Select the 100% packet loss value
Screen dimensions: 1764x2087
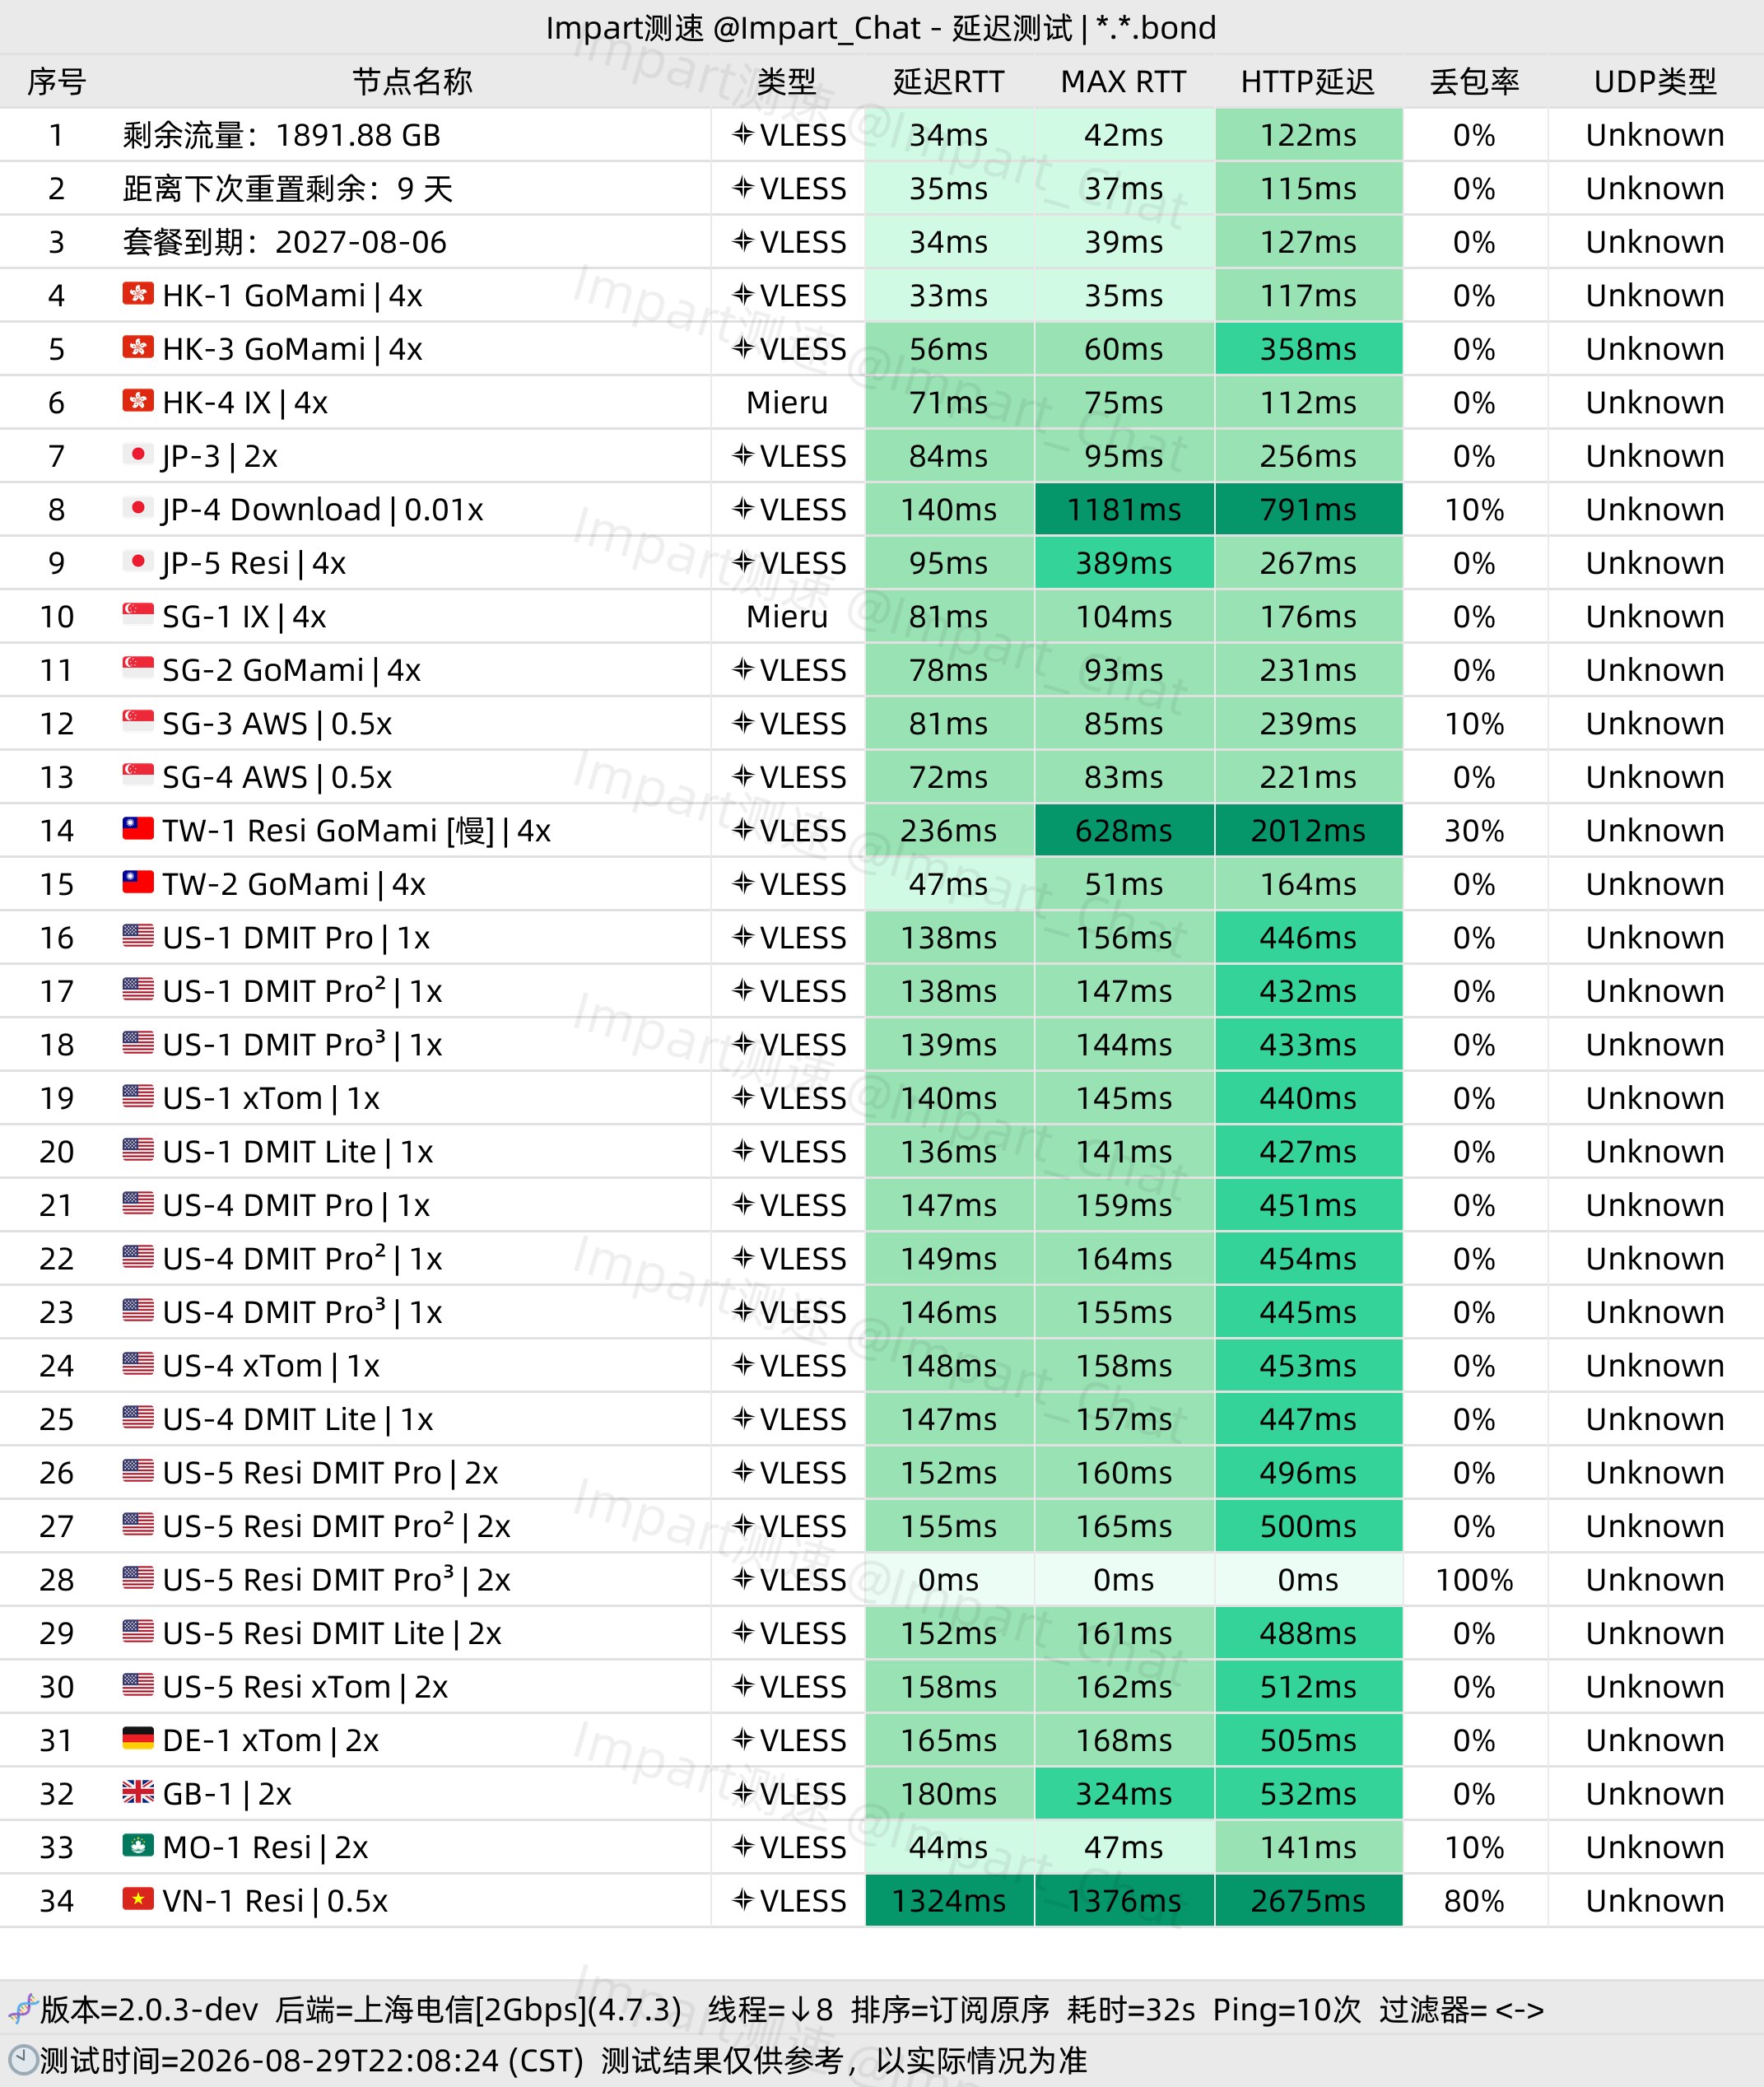(1475, 1579)
